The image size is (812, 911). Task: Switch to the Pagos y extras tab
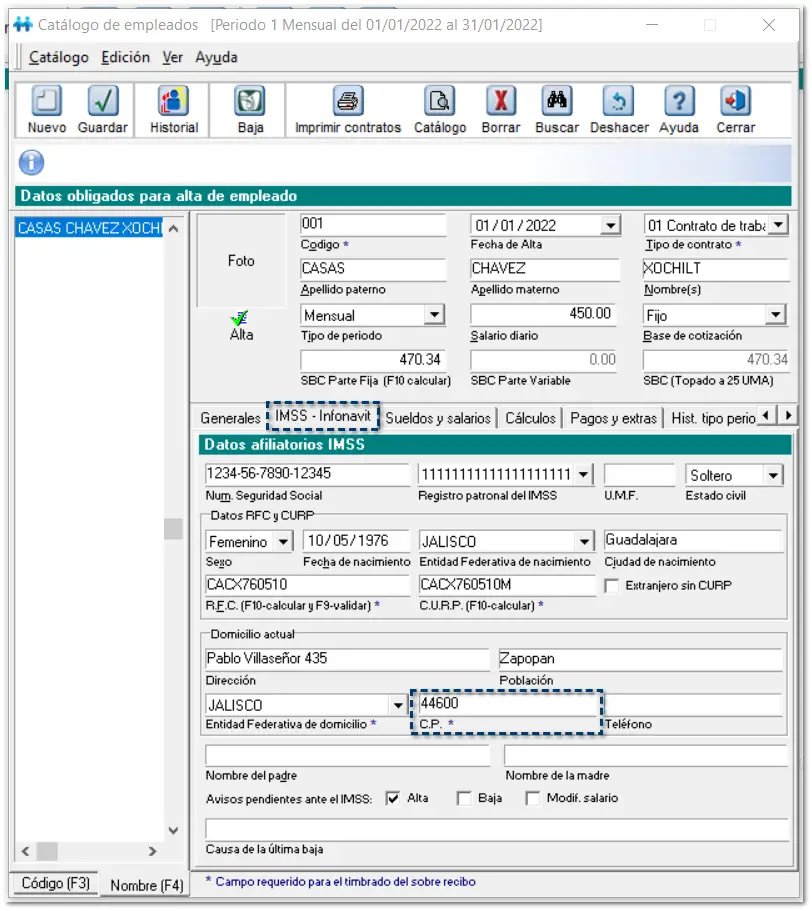[613, 418]
